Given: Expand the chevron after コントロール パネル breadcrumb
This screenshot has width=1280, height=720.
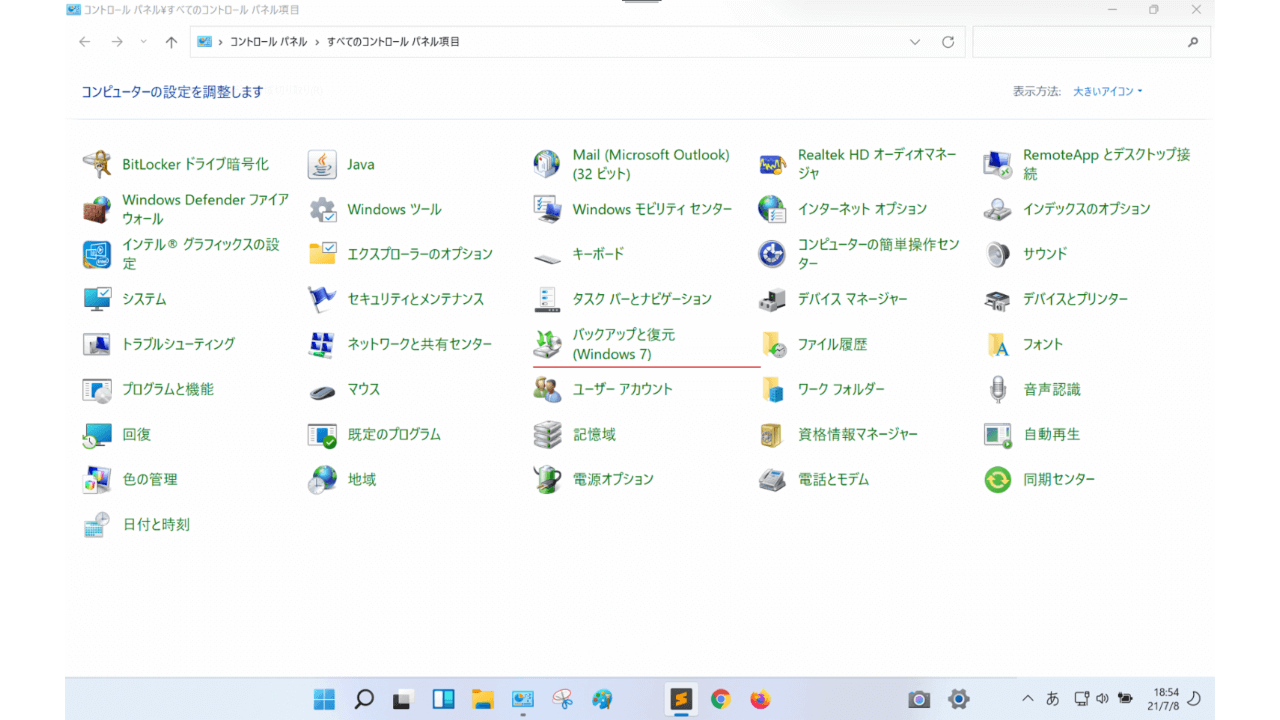Looking at the screenshot, I should pyautogui.click(x=317, y=42).
